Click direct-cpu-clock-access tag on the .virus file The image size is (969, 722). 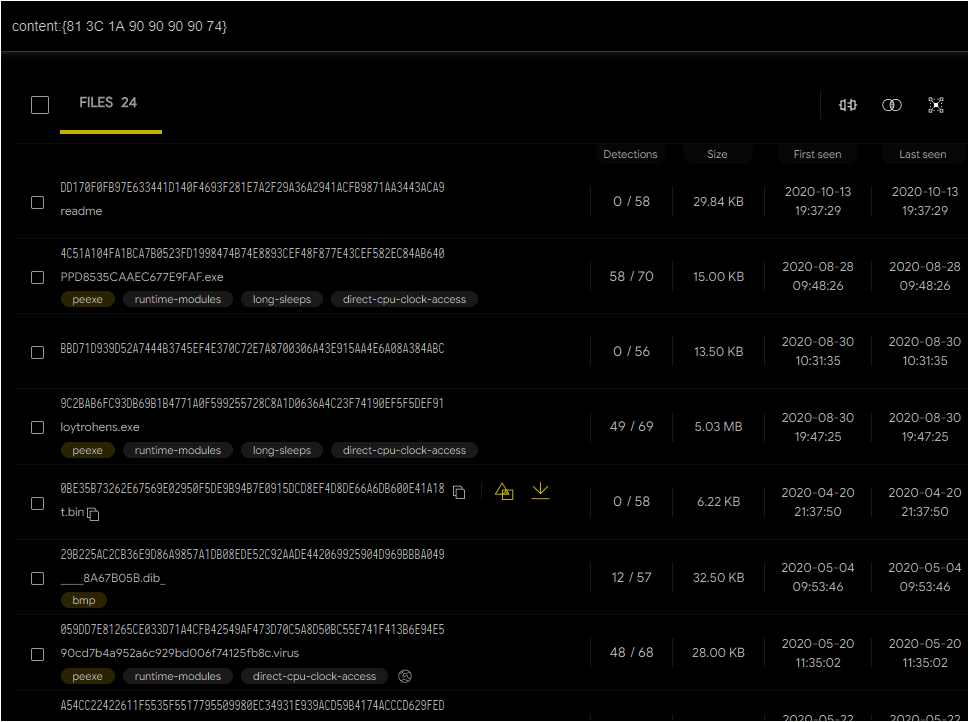tap(314, 676)
